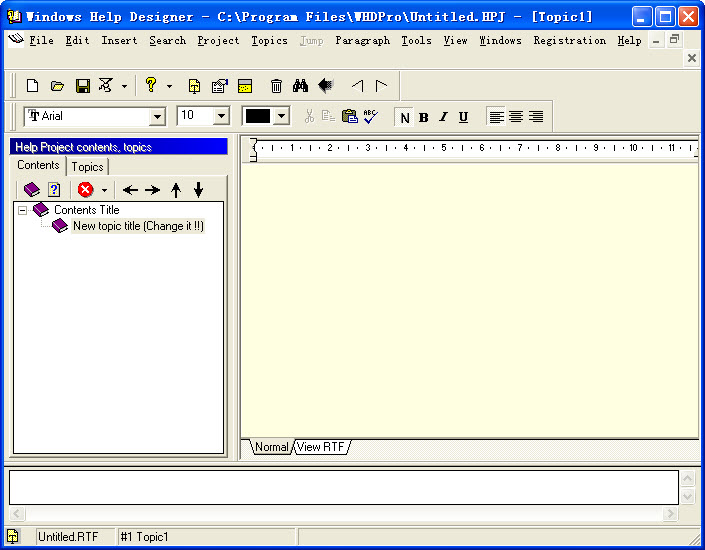Open the font size 10 dropdown
705x550 pixels.
221,116
